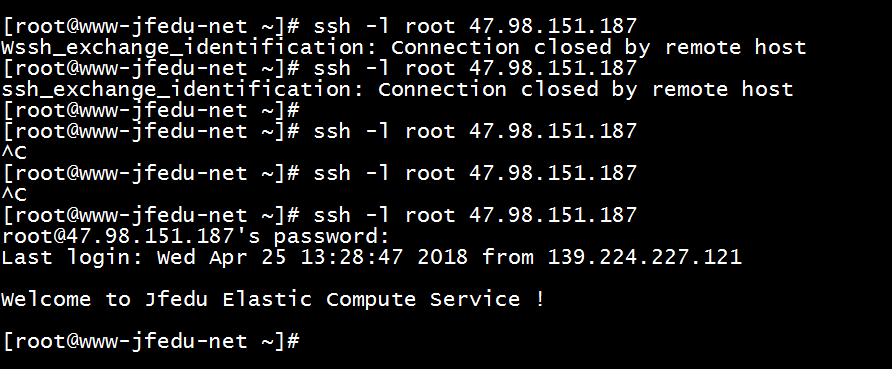This screenshot has width=892, height=369.
Task: Click the second ssh command line
Action: (475, 68)
